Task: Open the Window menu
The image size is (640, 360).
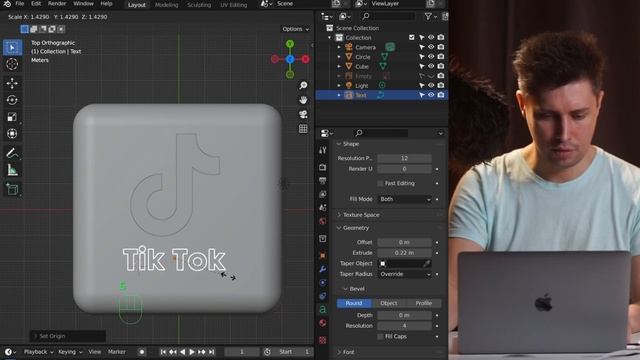Action: [83, 4]
